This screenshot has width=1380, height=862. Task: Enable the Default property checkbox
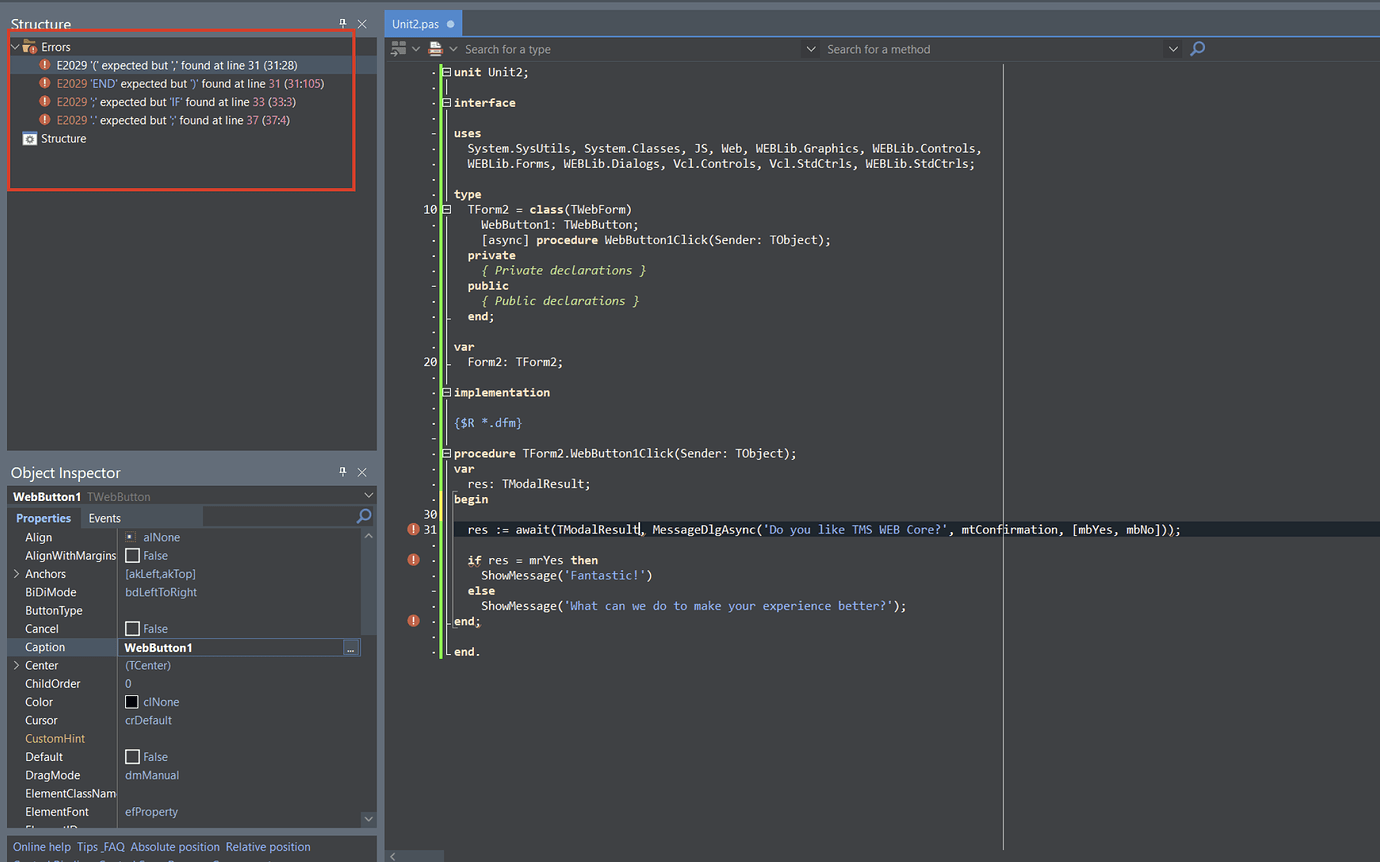point(131,756)
